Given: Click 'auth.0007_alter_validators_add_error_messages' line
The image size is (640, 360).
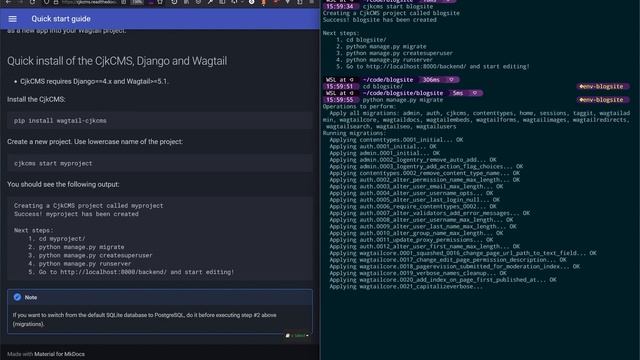Looking at the screenshot, I should pyautogui.click(x=429, y=213).
